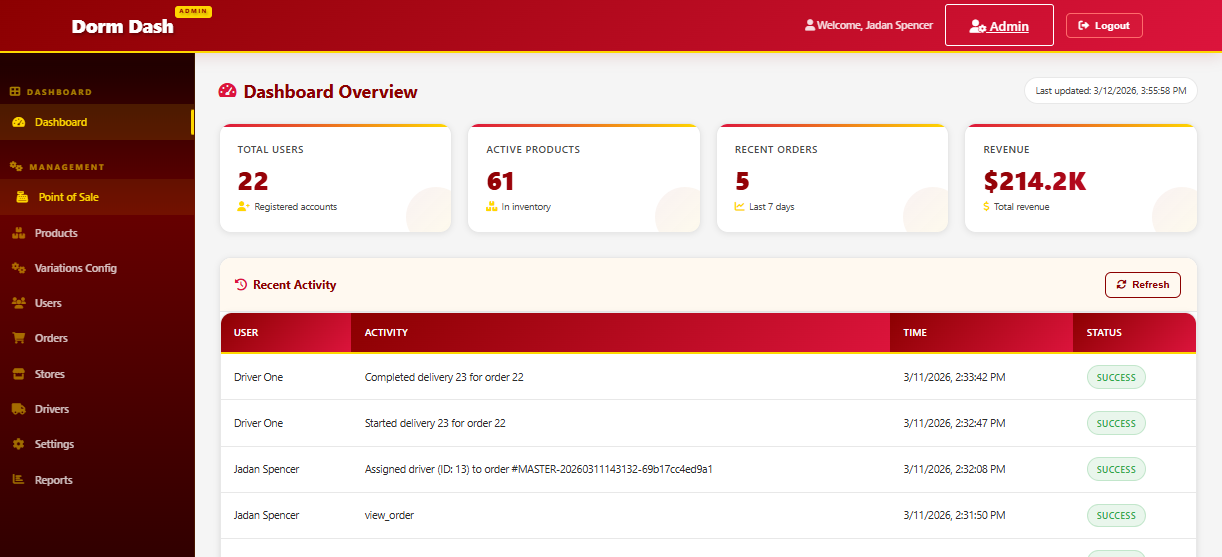Click the Users group icon in sidebar

[x=18, y=303]
